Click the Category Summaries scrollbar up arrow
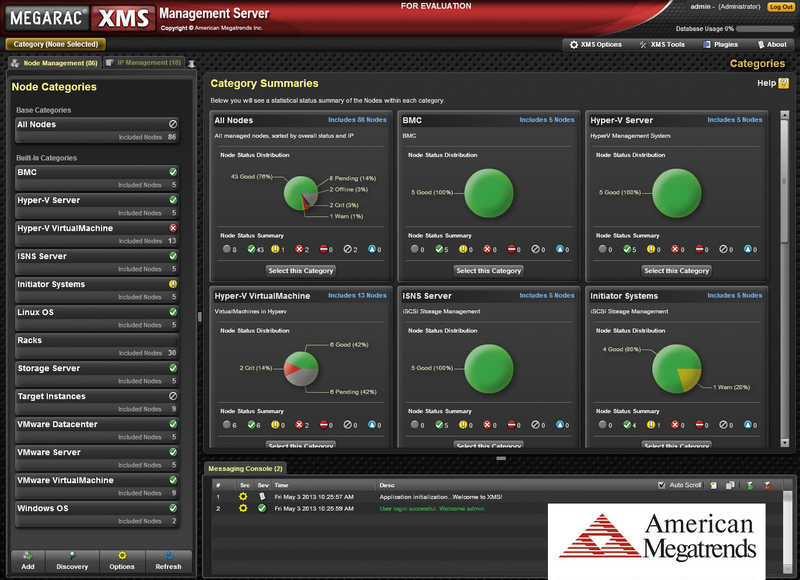This screenshot has width=800, height=580. 785,115
